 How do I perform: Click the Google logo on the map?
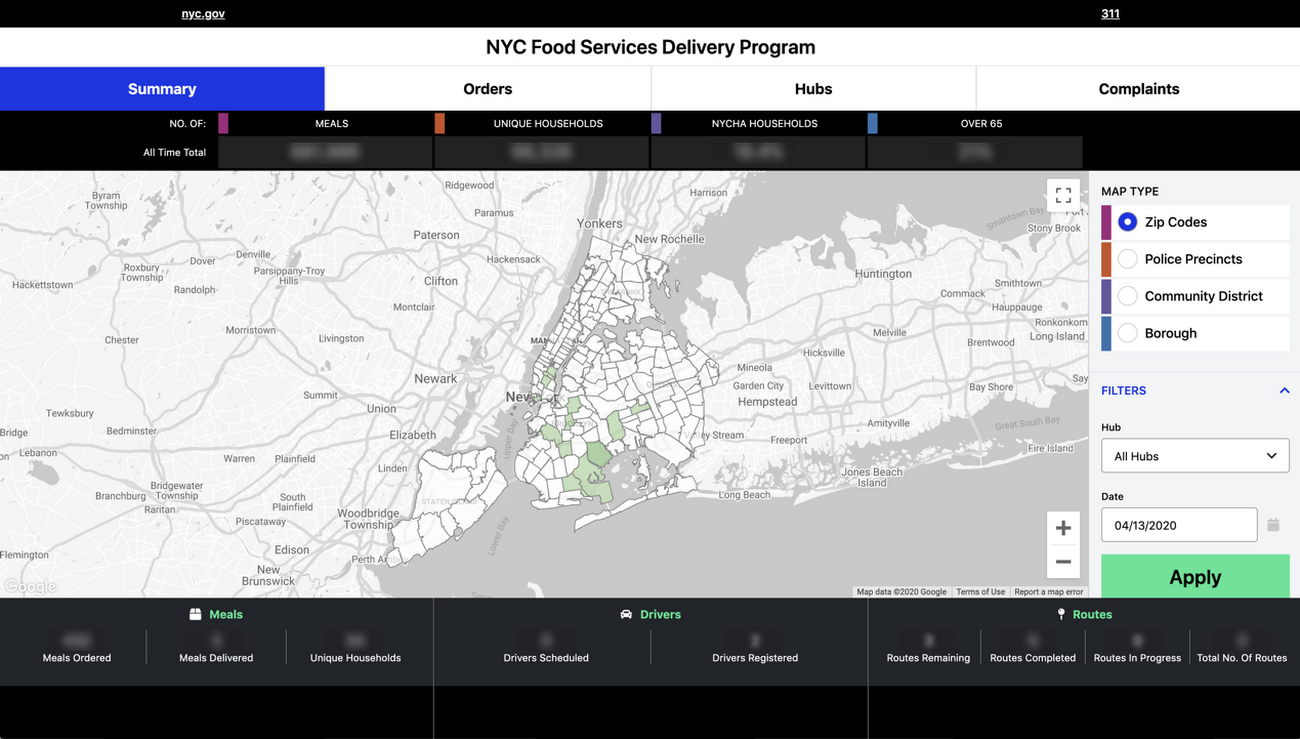coord(30,587)
